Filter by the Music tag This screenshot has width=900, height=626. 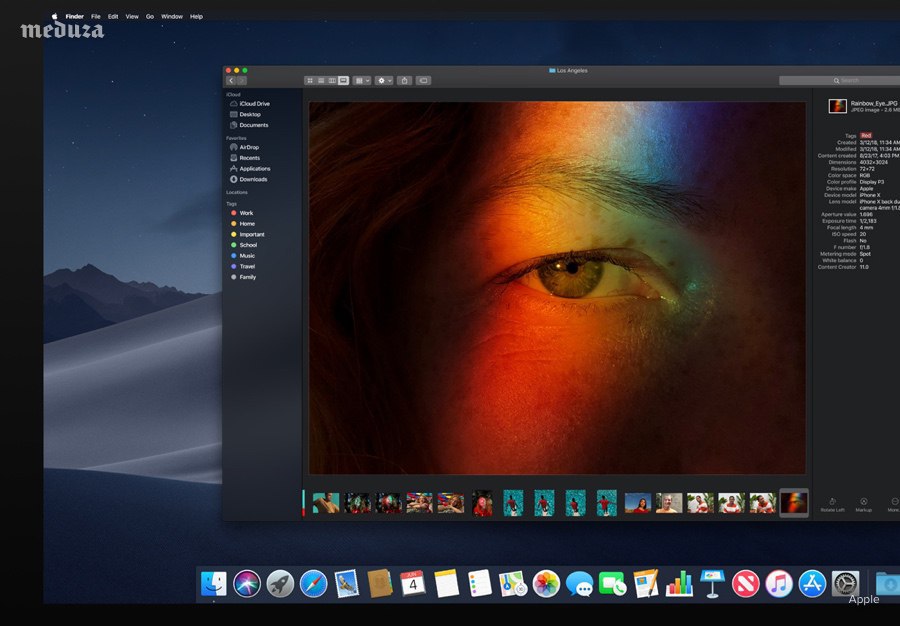click(x=243, y=256)
